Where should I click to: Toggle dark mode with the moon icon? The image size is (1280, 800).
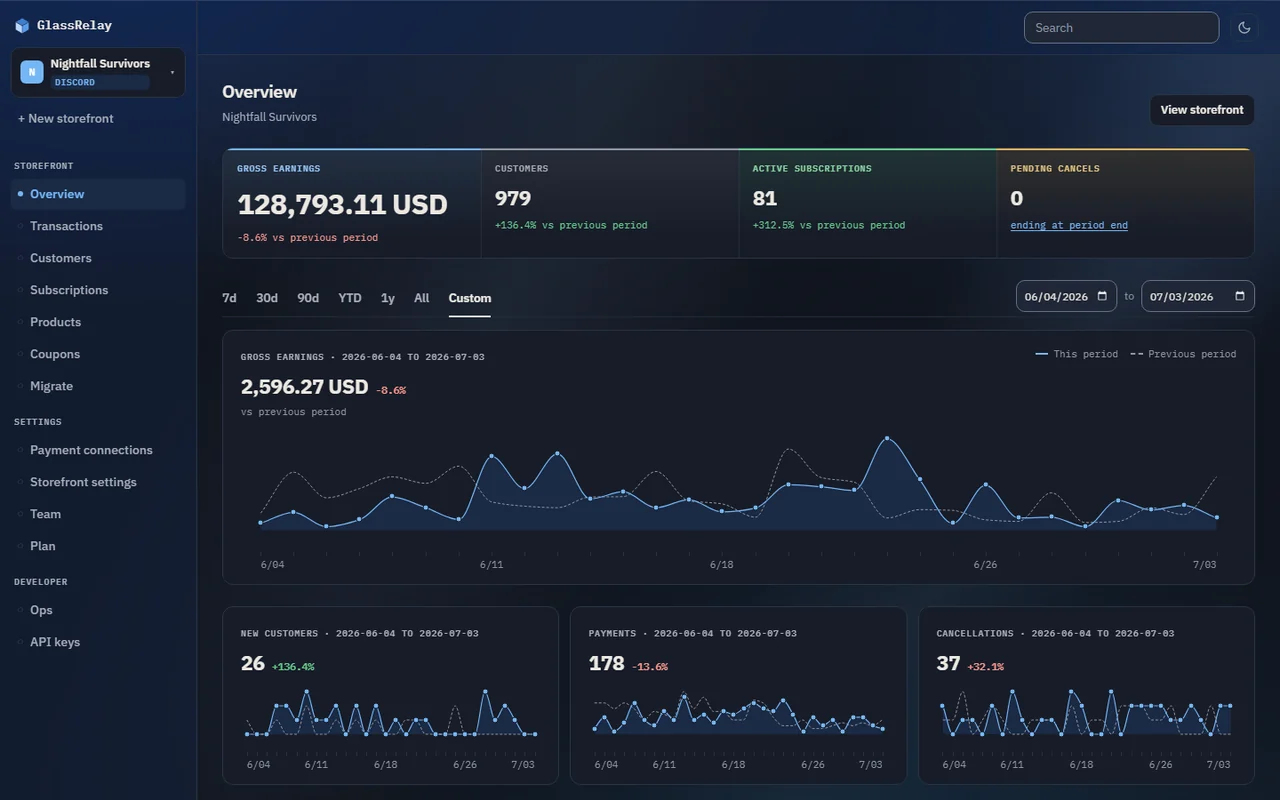coord(1245,28)
